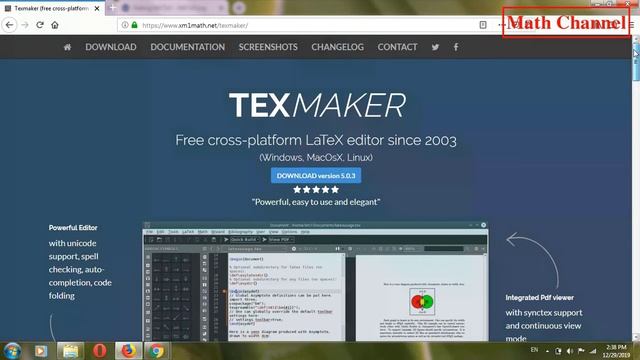Click the Action Center flag tray icon

click(x=581, y=351)
